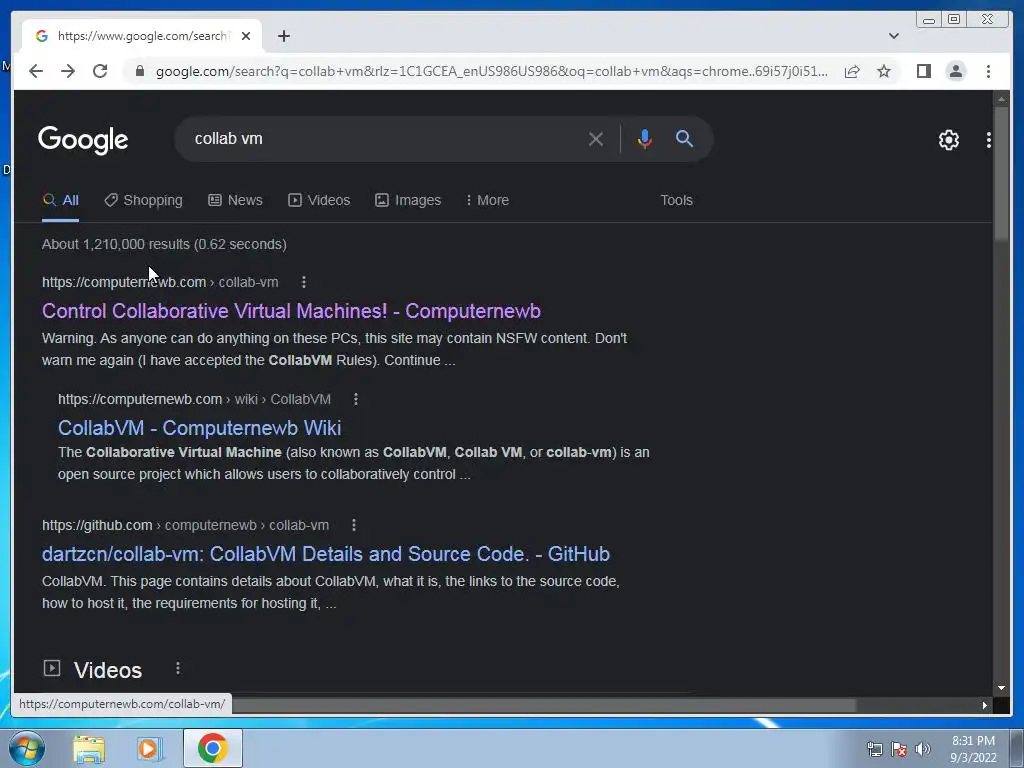Submit search with the magnifying glass
Viewport: 1024px width, 768px height.
click(x=684, y=138)
